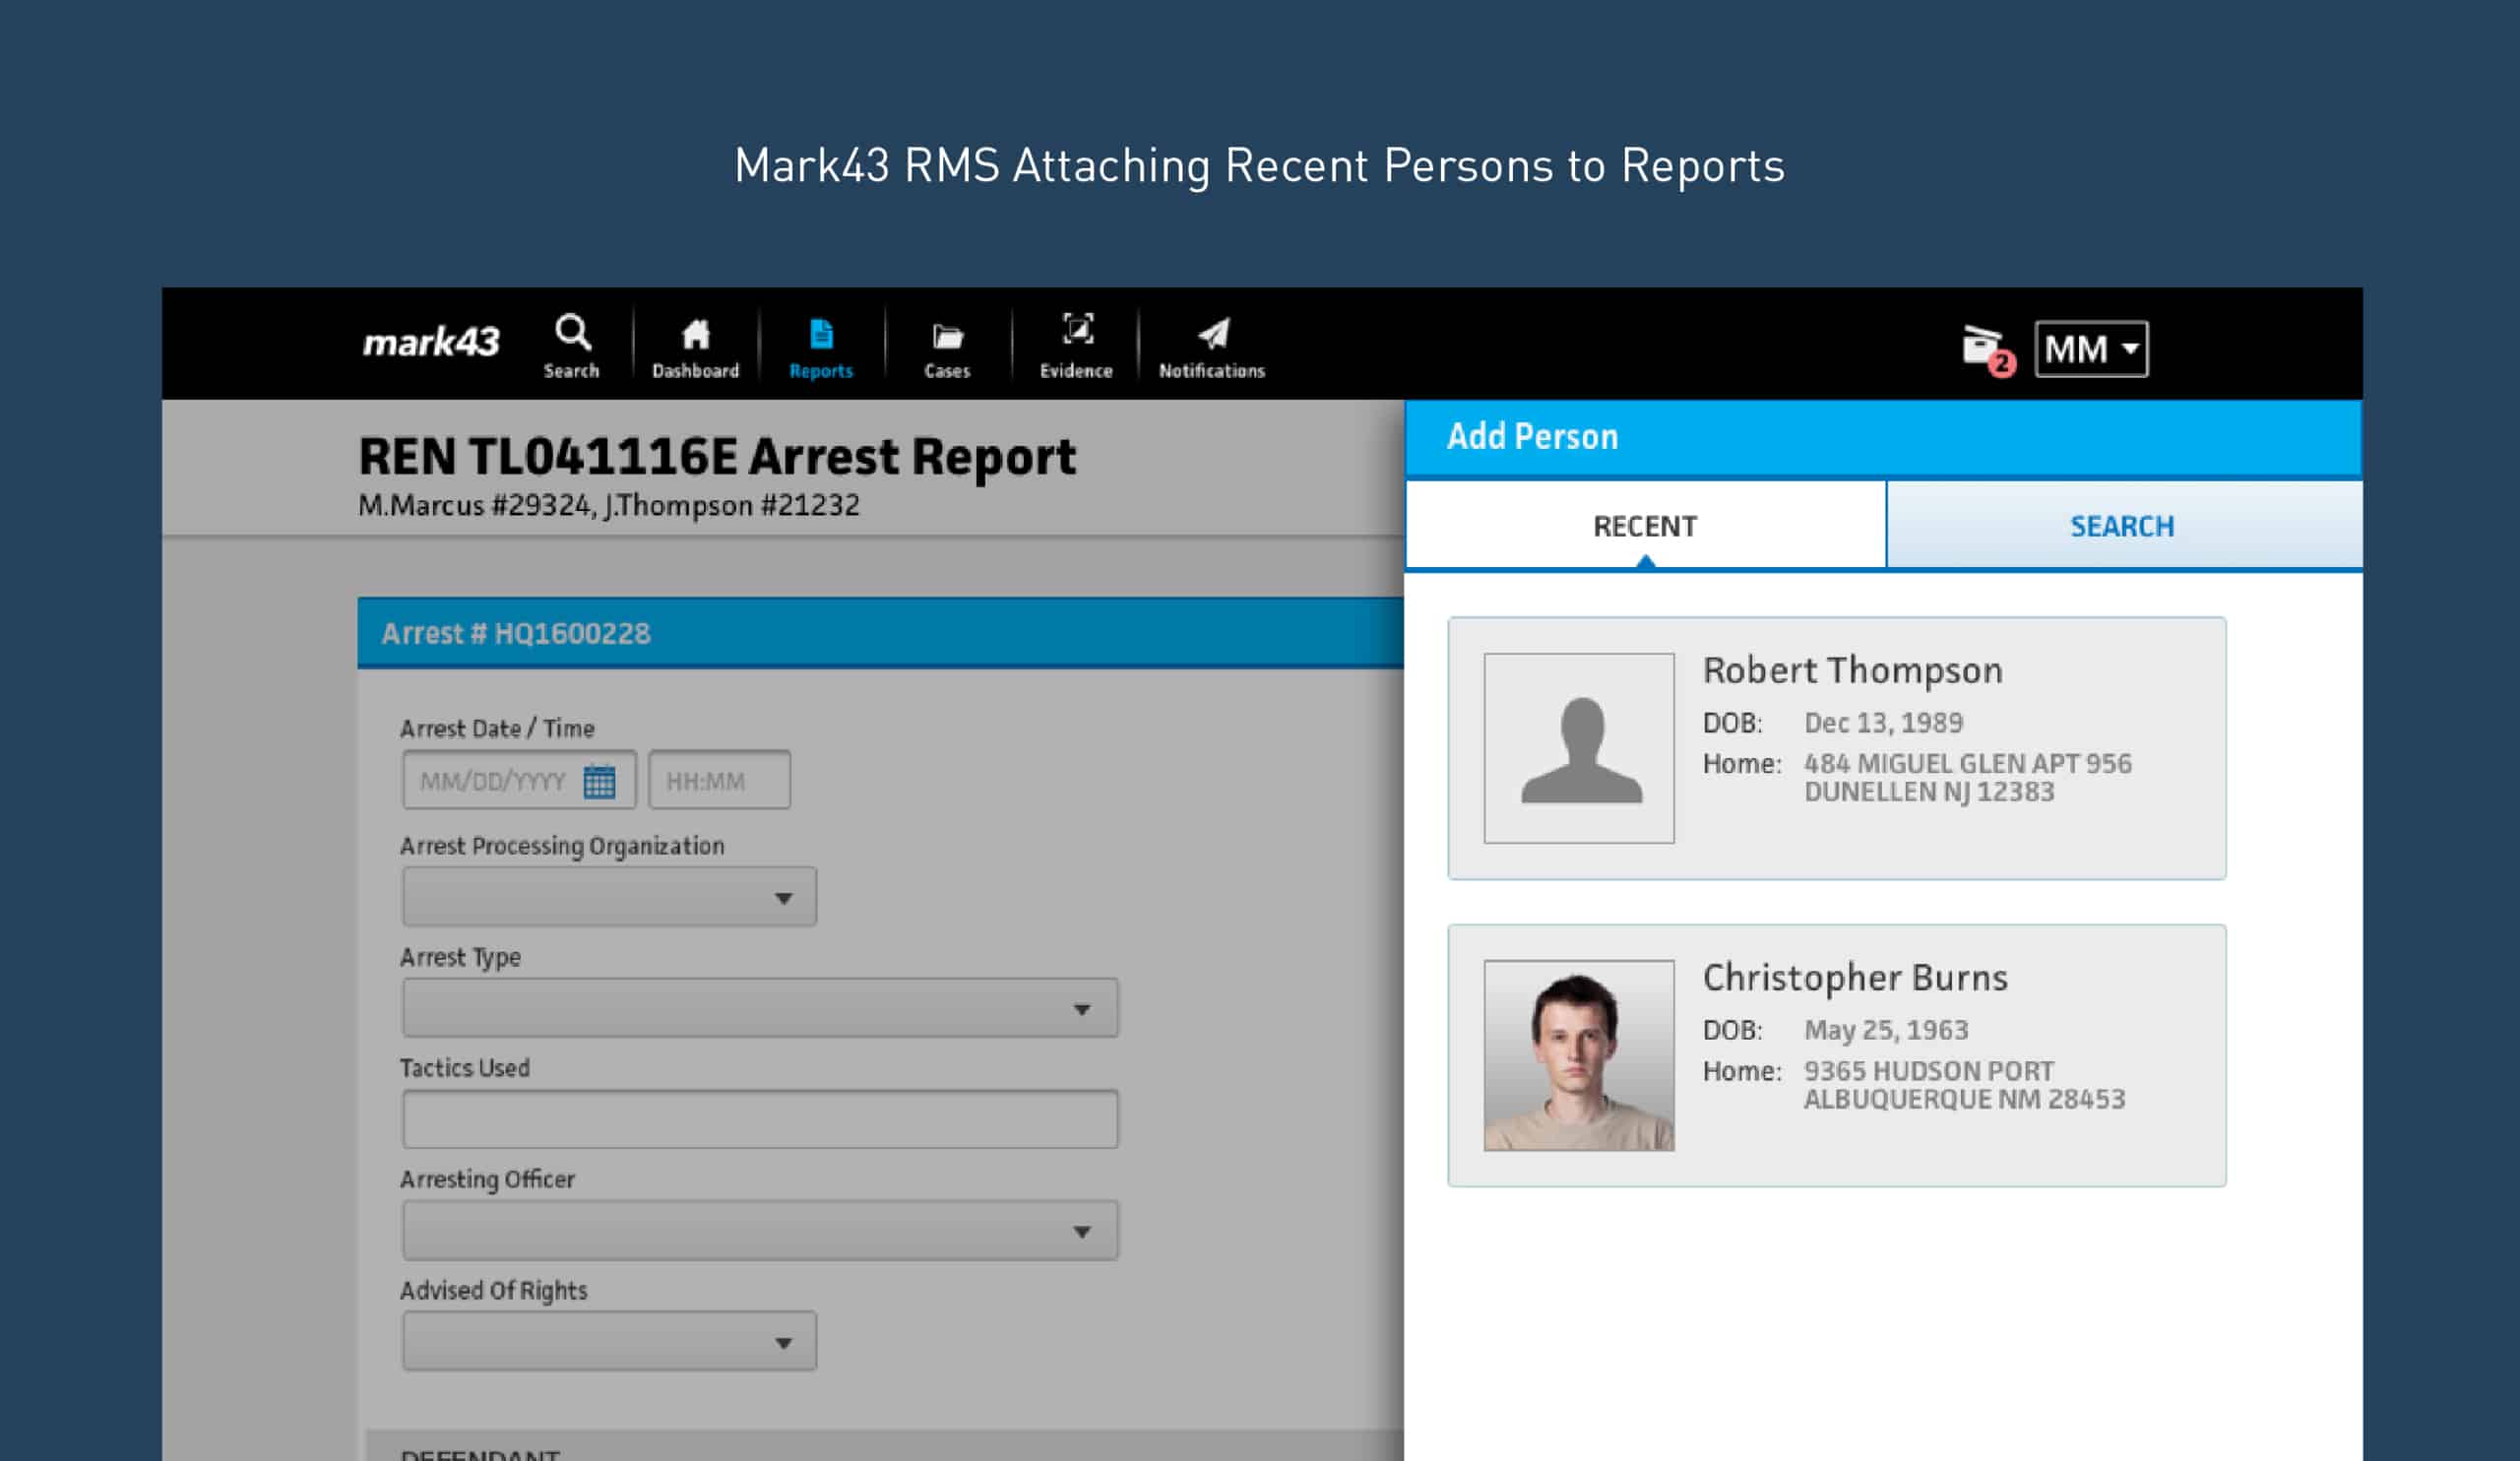Click the Tactics Used input field
The image size is (2520, 1461).
[x=759, y=1119]
